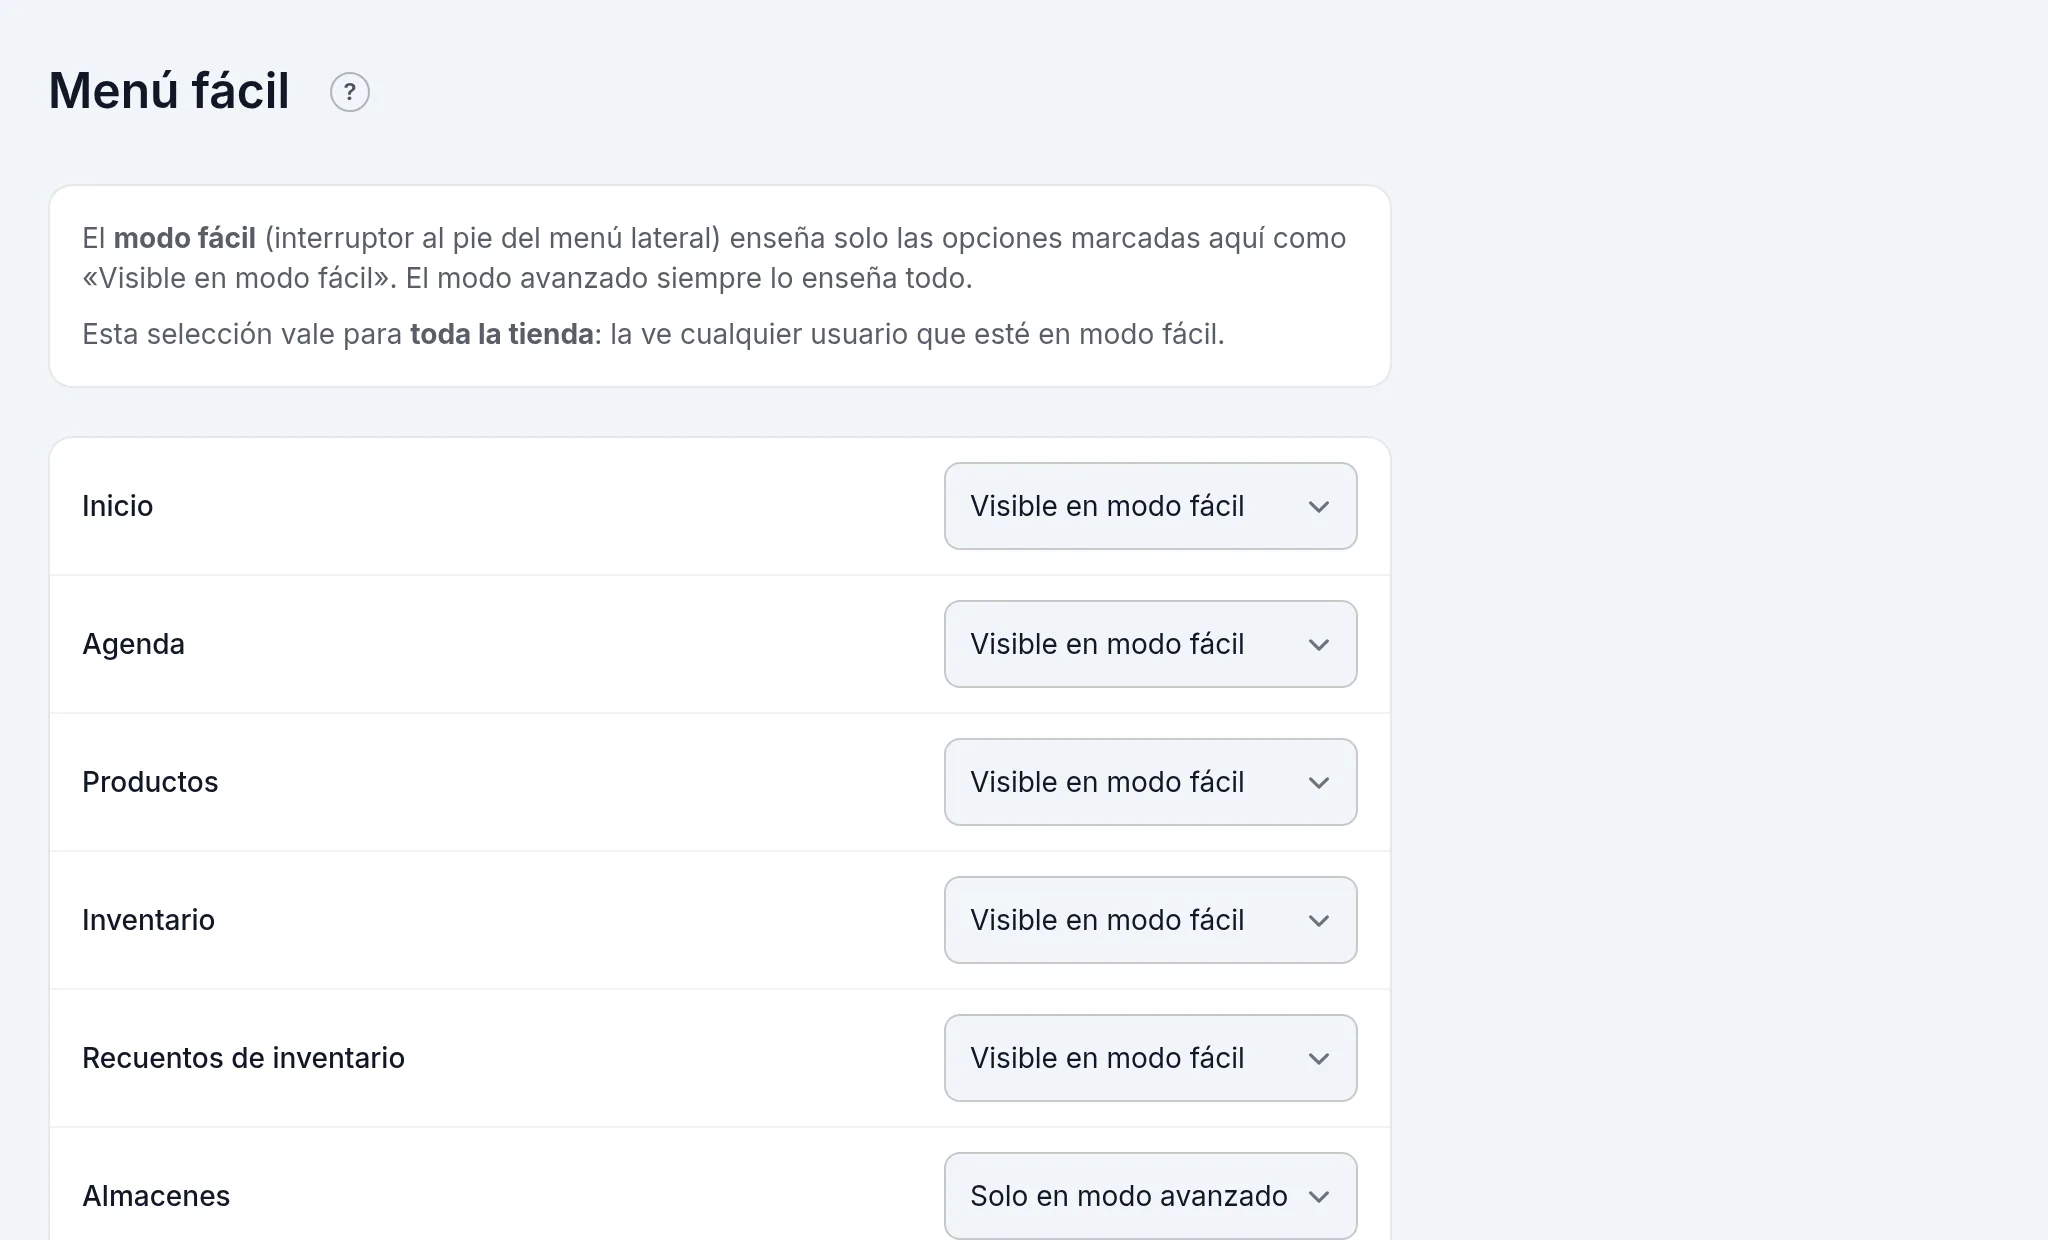
Task: Open the Agenda visibility dropdown
Action: click(x=1150, y=644)
